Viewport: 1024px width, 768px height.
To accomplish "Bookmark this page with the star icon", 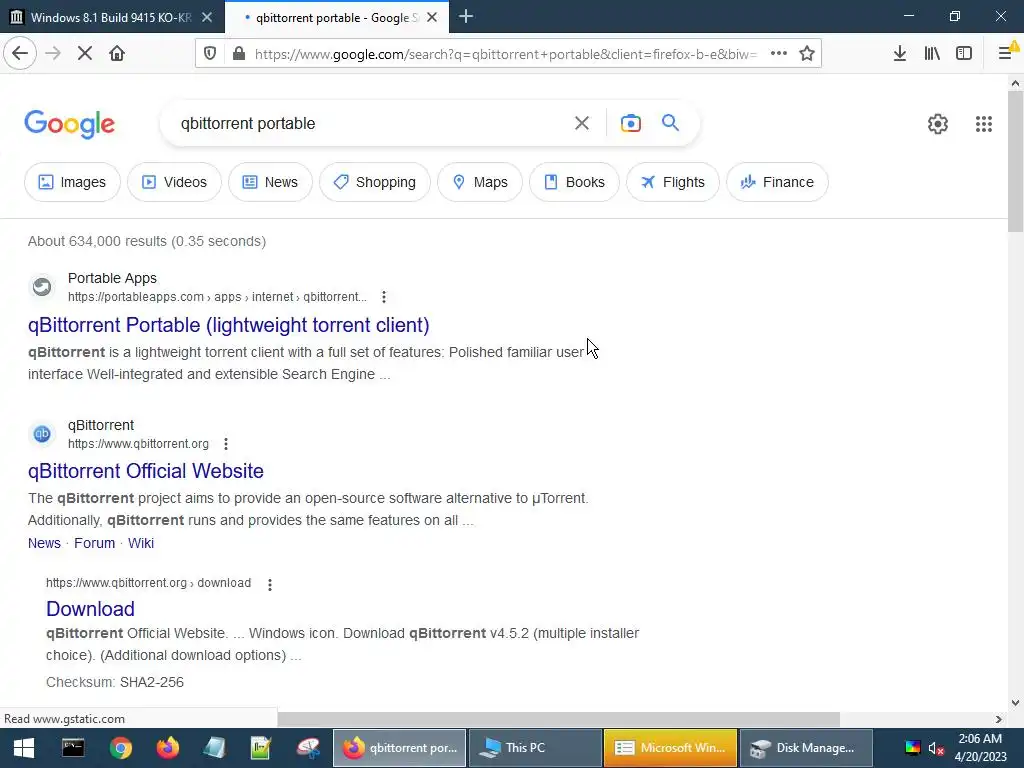I will tap(807, 54).
